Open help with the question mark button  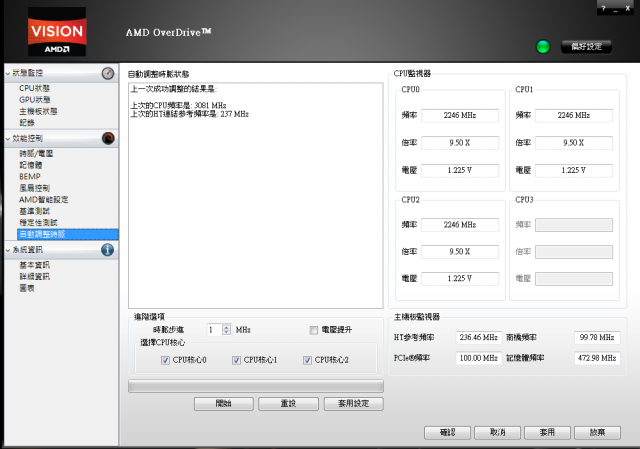[603, 8]
